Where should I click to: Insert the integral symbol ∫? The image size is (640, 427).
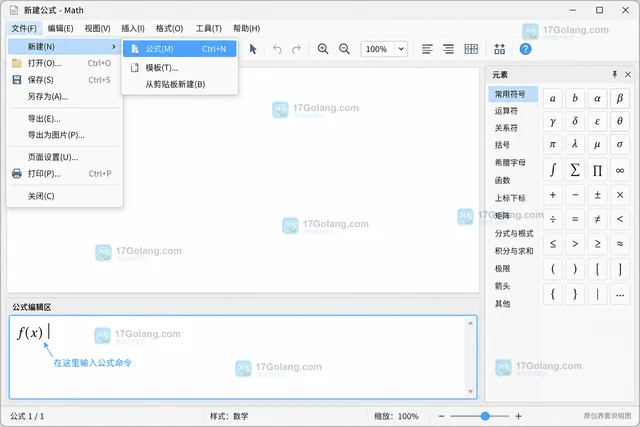553,170
